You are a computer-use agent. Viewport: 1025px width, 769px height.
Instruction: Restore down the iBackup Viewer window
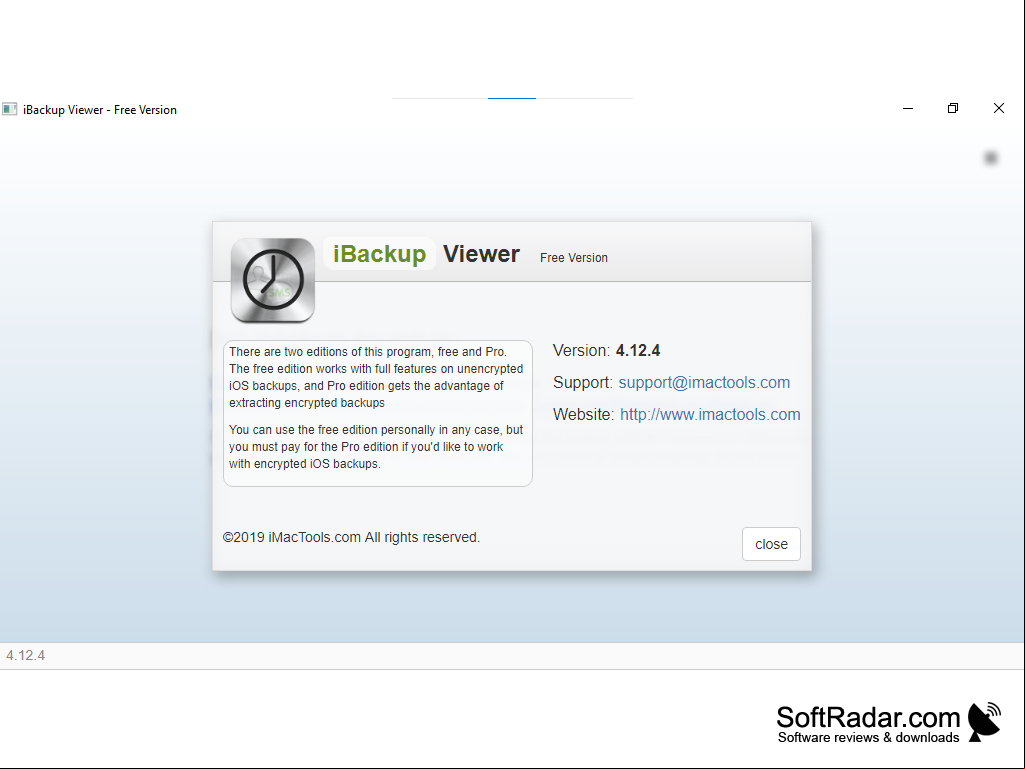(953, 109)
